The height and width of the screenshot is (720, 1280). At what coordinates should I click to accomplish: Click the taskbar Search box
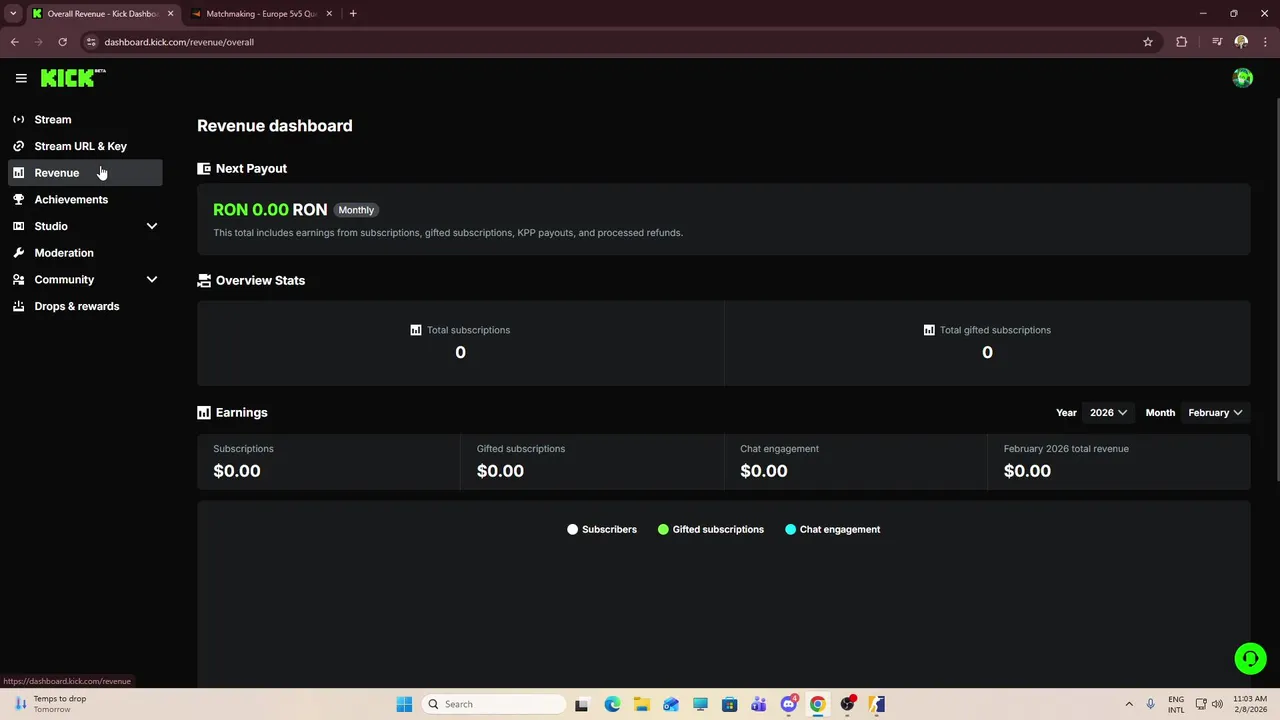click(x=494, y=704)
